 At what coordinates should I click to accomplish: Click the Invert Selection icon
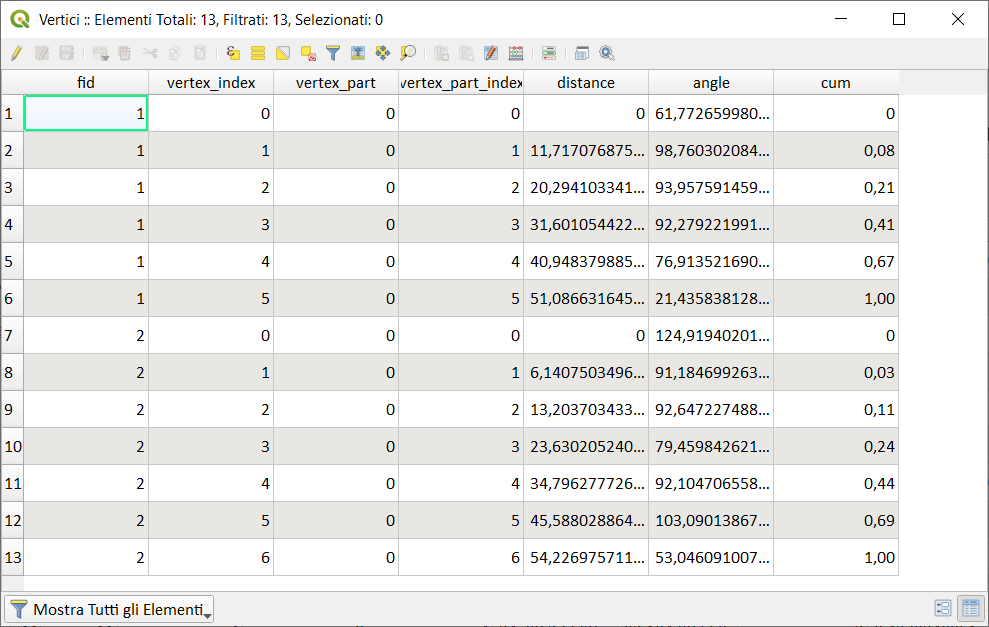point(283,53)
